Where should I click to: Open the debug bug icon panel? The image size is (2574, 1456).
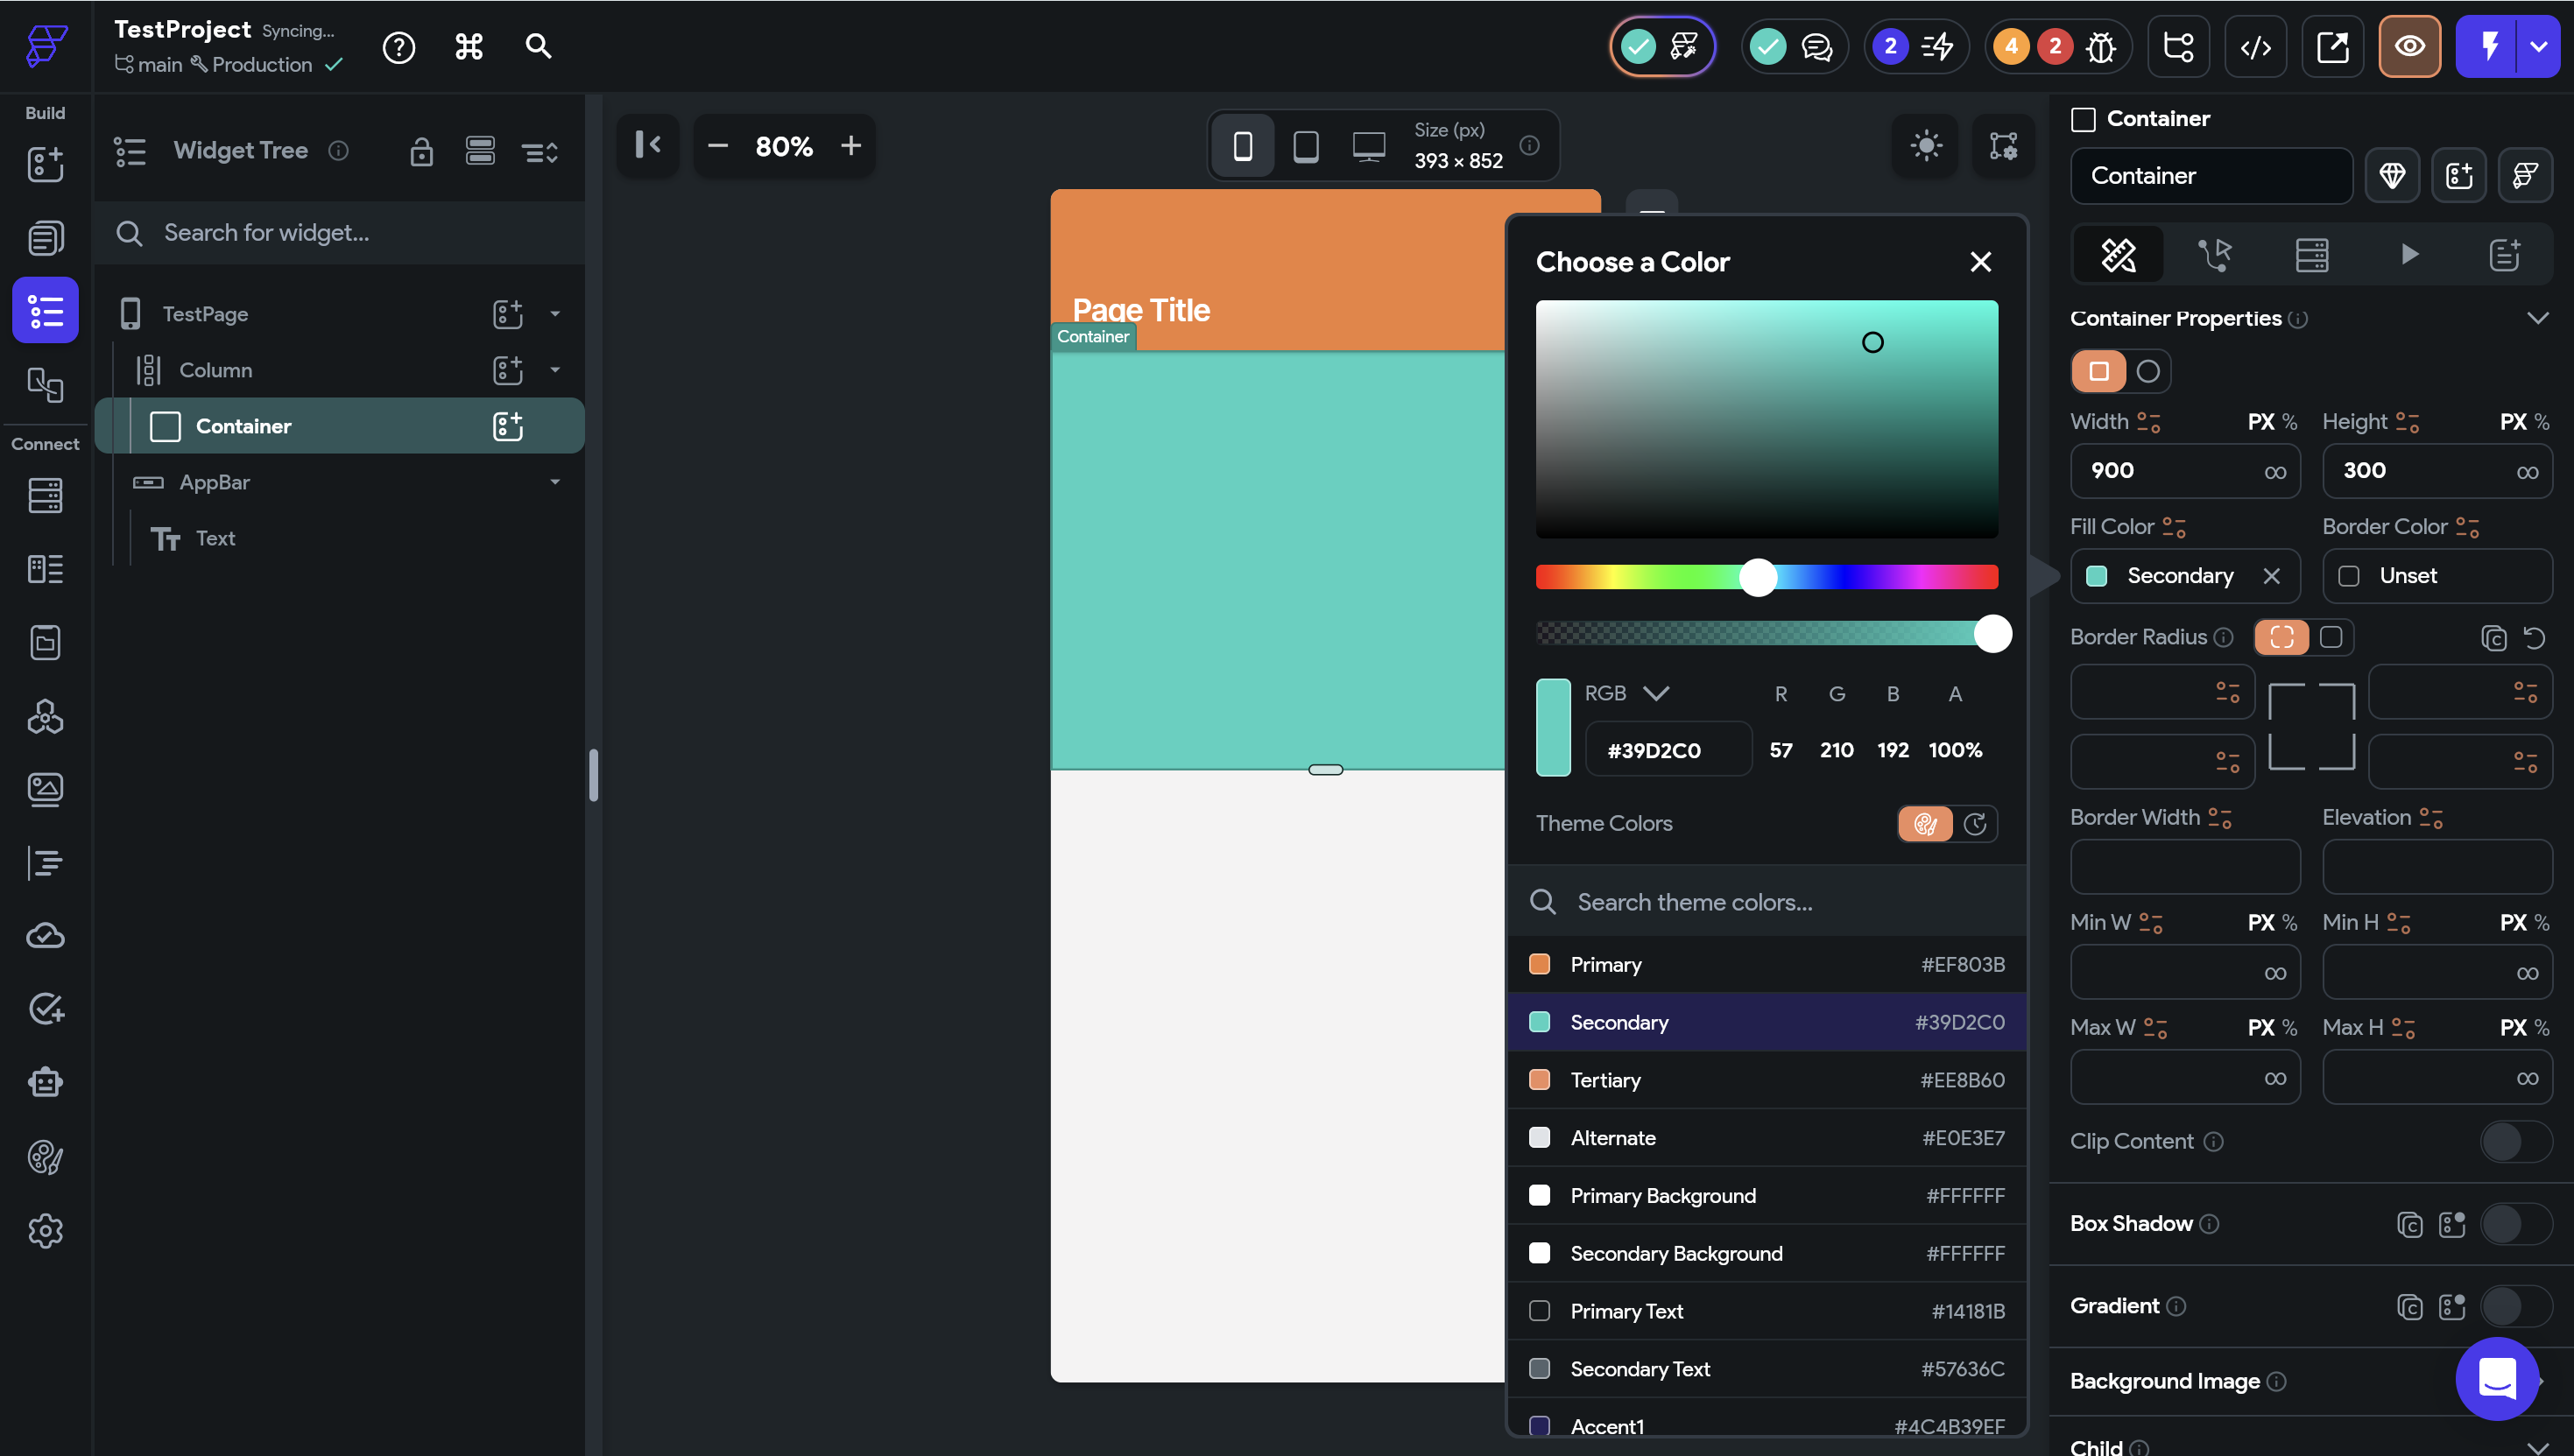pyautogui.click(x=2101, y=47)
